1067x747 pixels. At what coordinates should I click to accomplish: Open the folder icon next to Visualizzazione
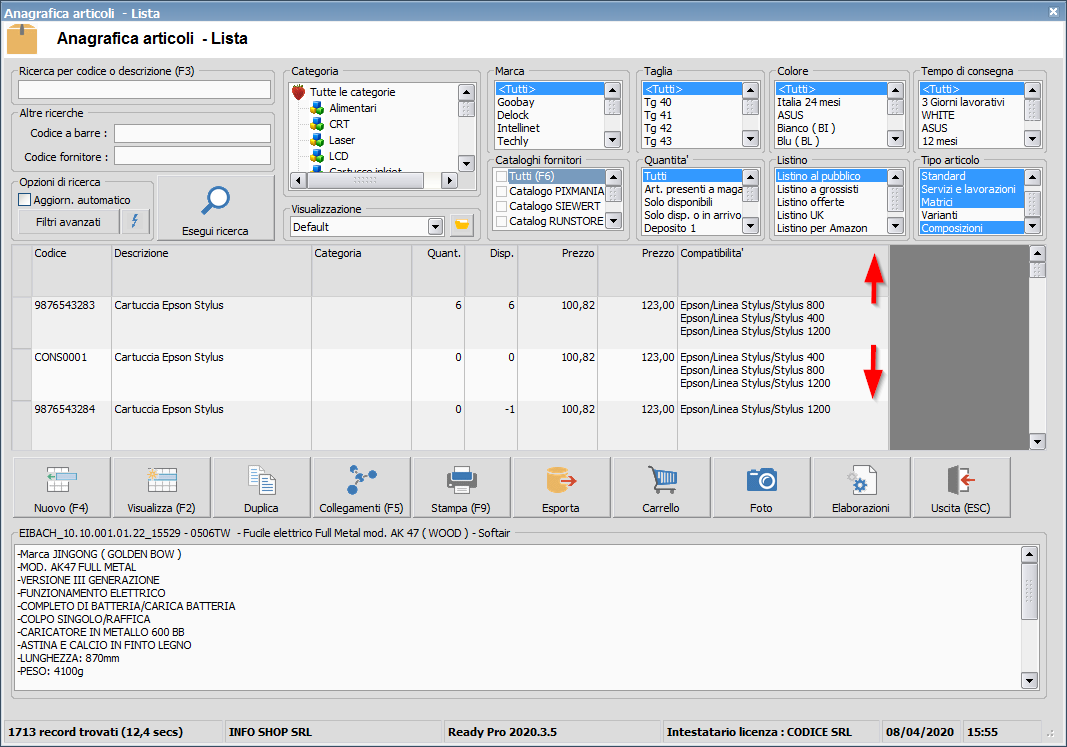pos(461,226)
